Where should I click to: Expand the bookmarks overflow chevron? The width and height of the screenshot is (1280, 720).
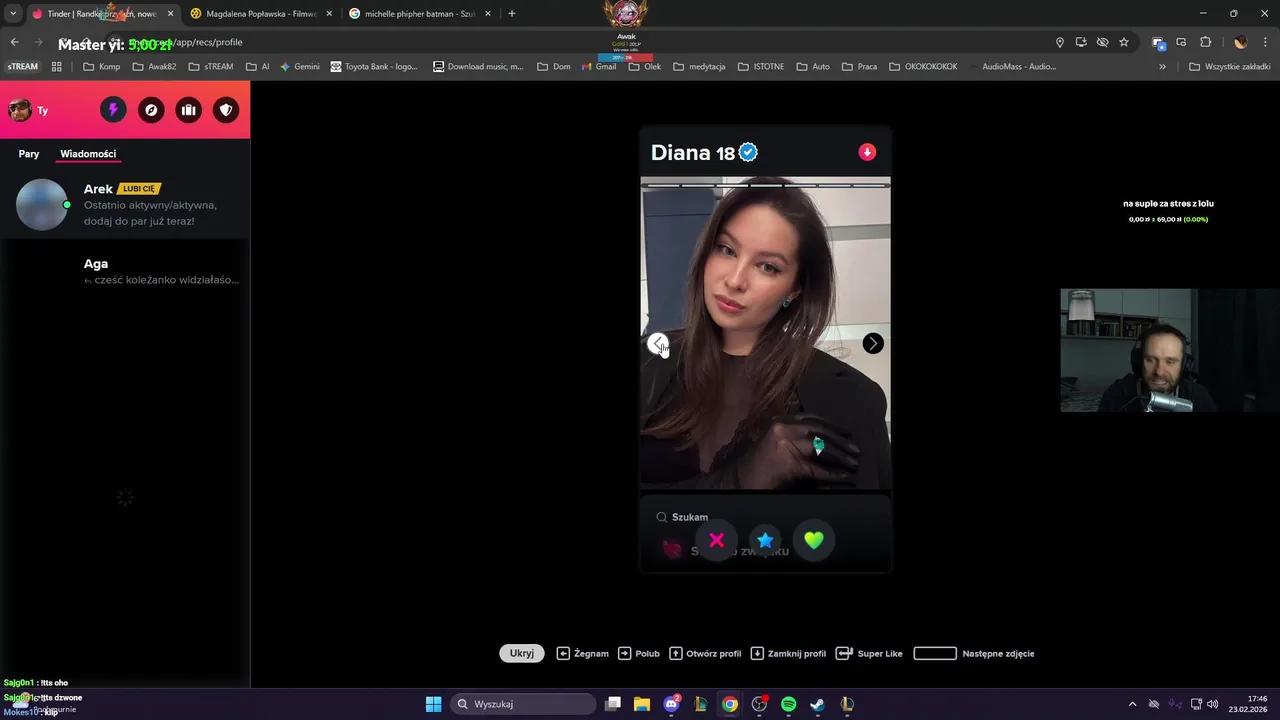[x=1162, y=67]
